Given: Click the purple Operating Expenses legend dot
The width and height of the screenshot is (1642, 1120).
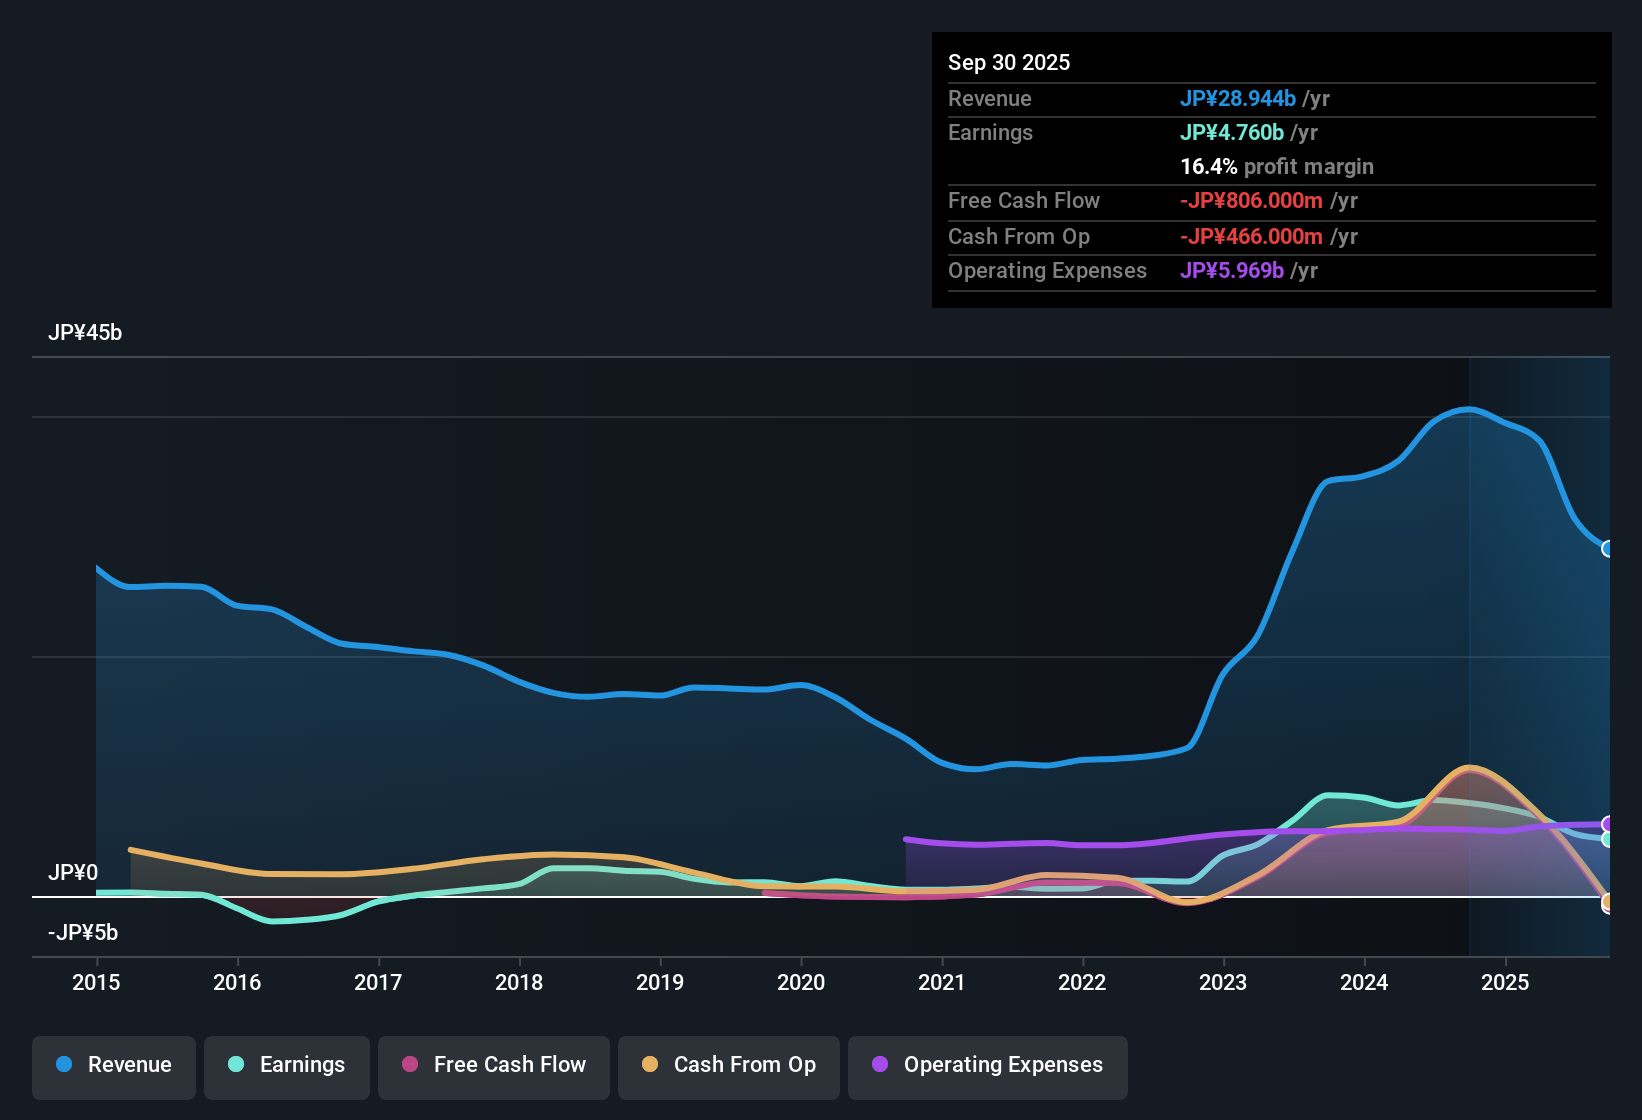Looking at the screenshot, I should point(880,1065).
